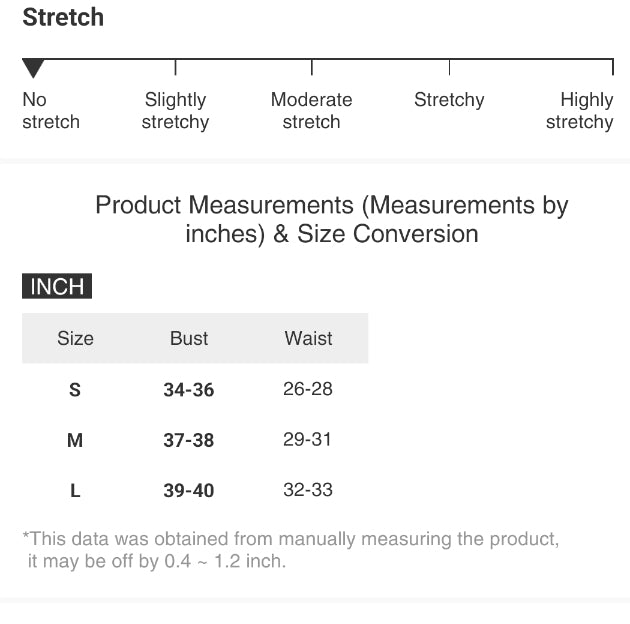Select the size M row label
630x624 pixels.
(x=75, y=440)
